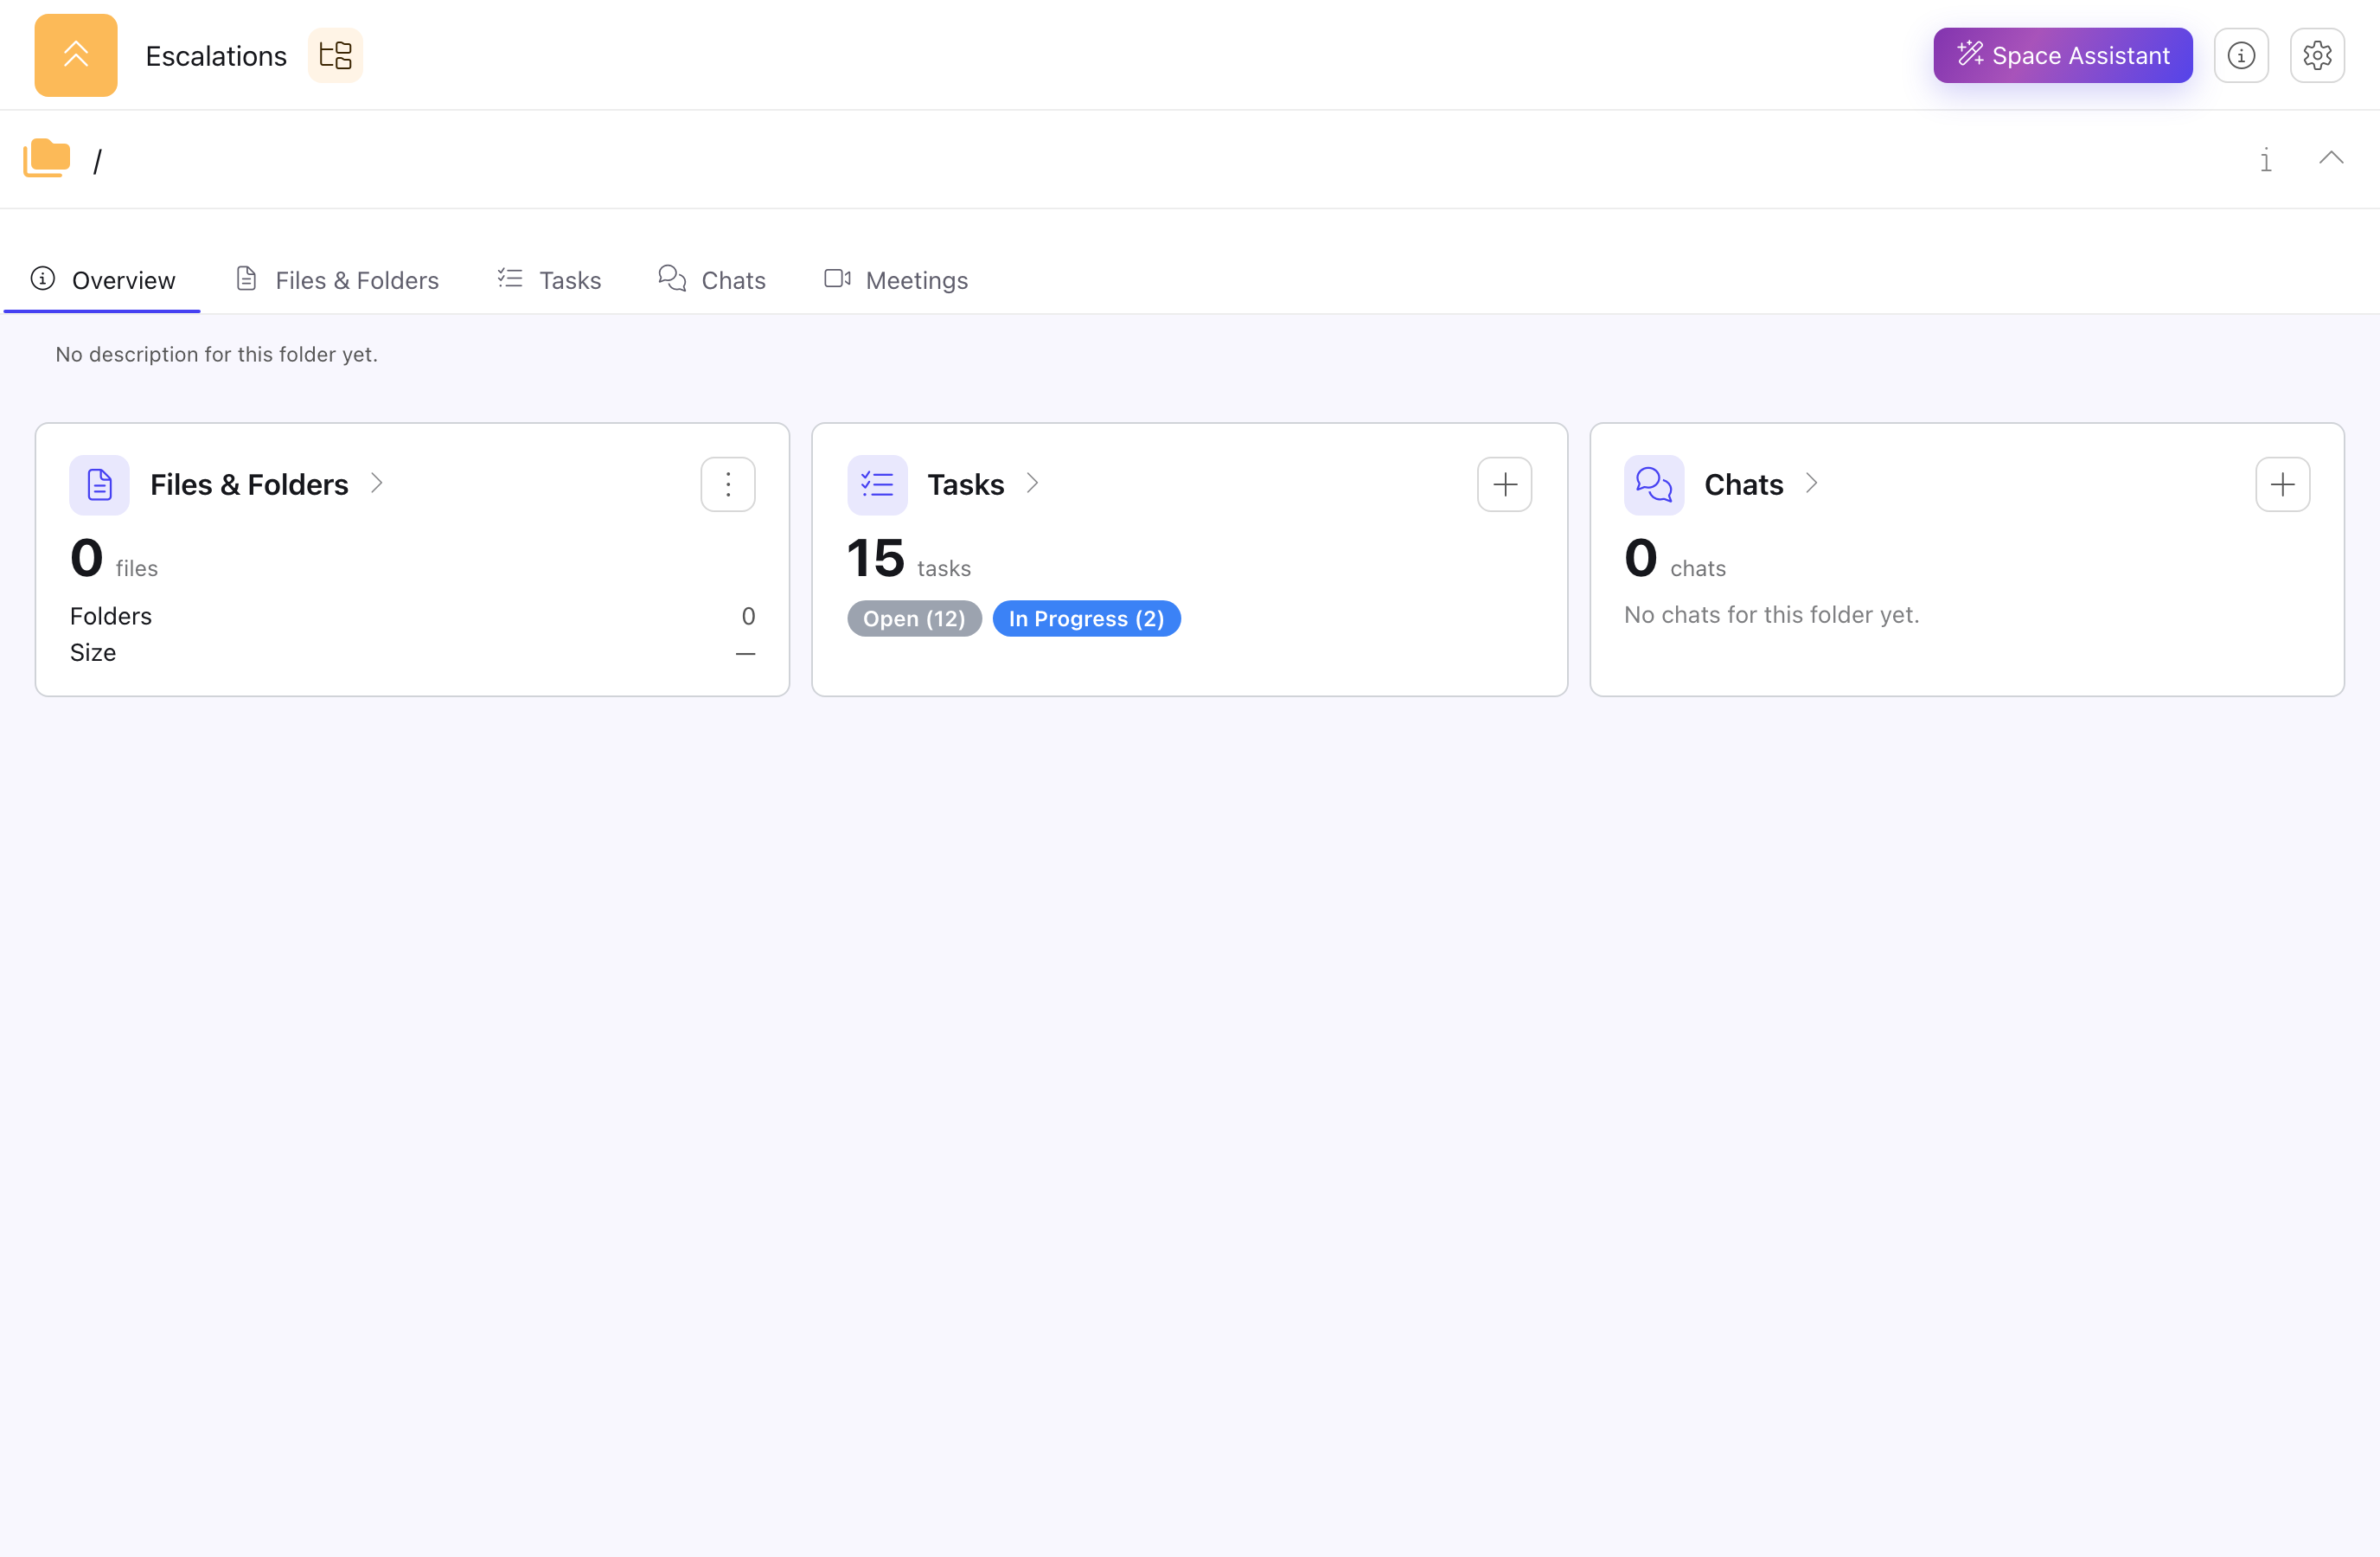Go to the Tasks tab

[x=549, y=280]
